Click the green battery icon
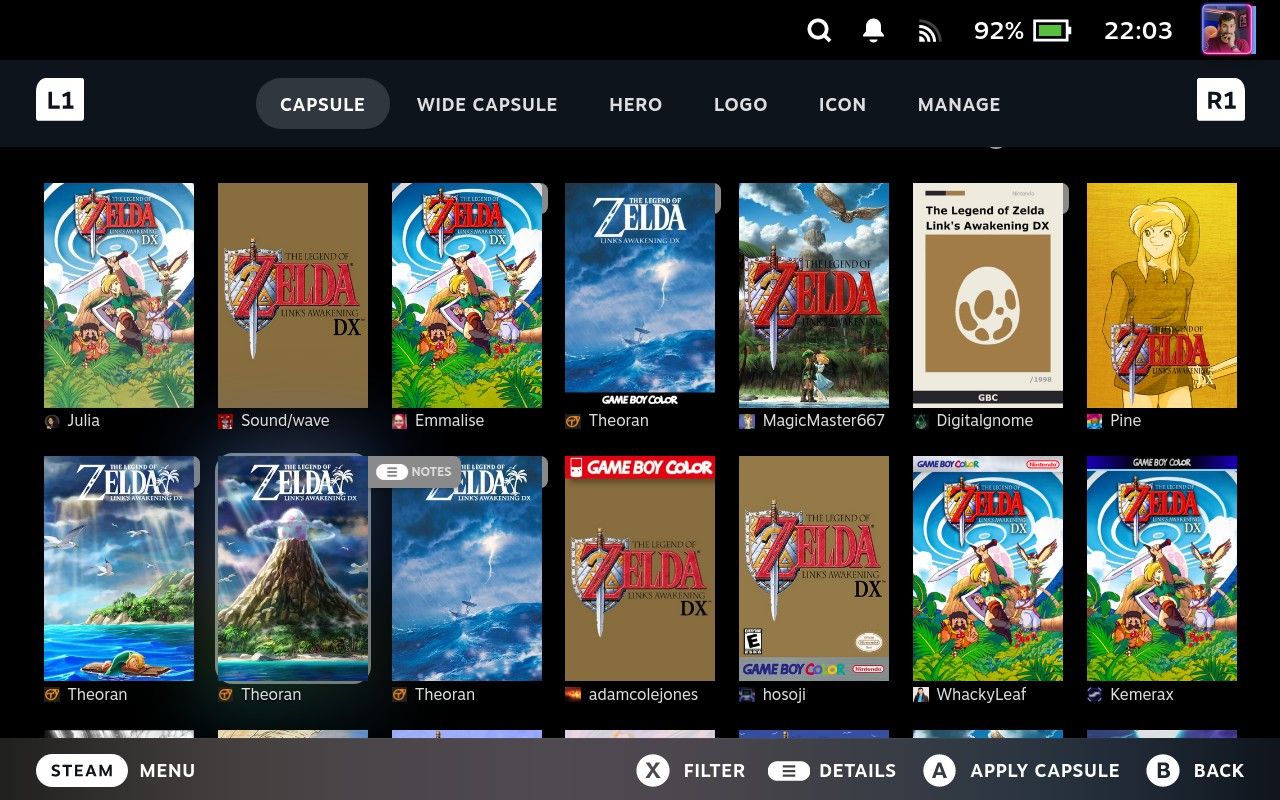Screen dimensions: 1280x800 coord(1052,31)
